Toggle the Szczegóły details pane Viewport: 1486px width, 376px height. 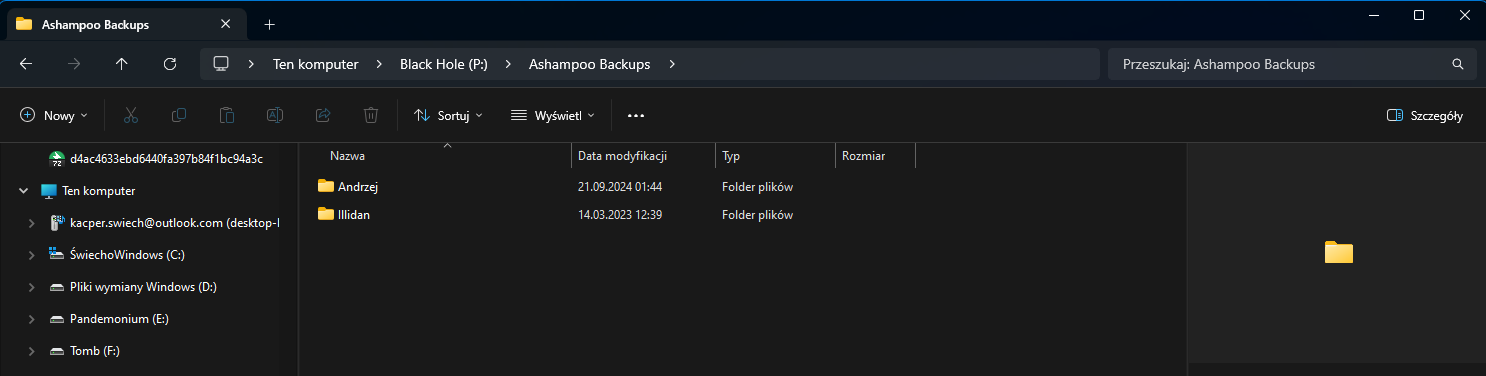pos(1425,115)
